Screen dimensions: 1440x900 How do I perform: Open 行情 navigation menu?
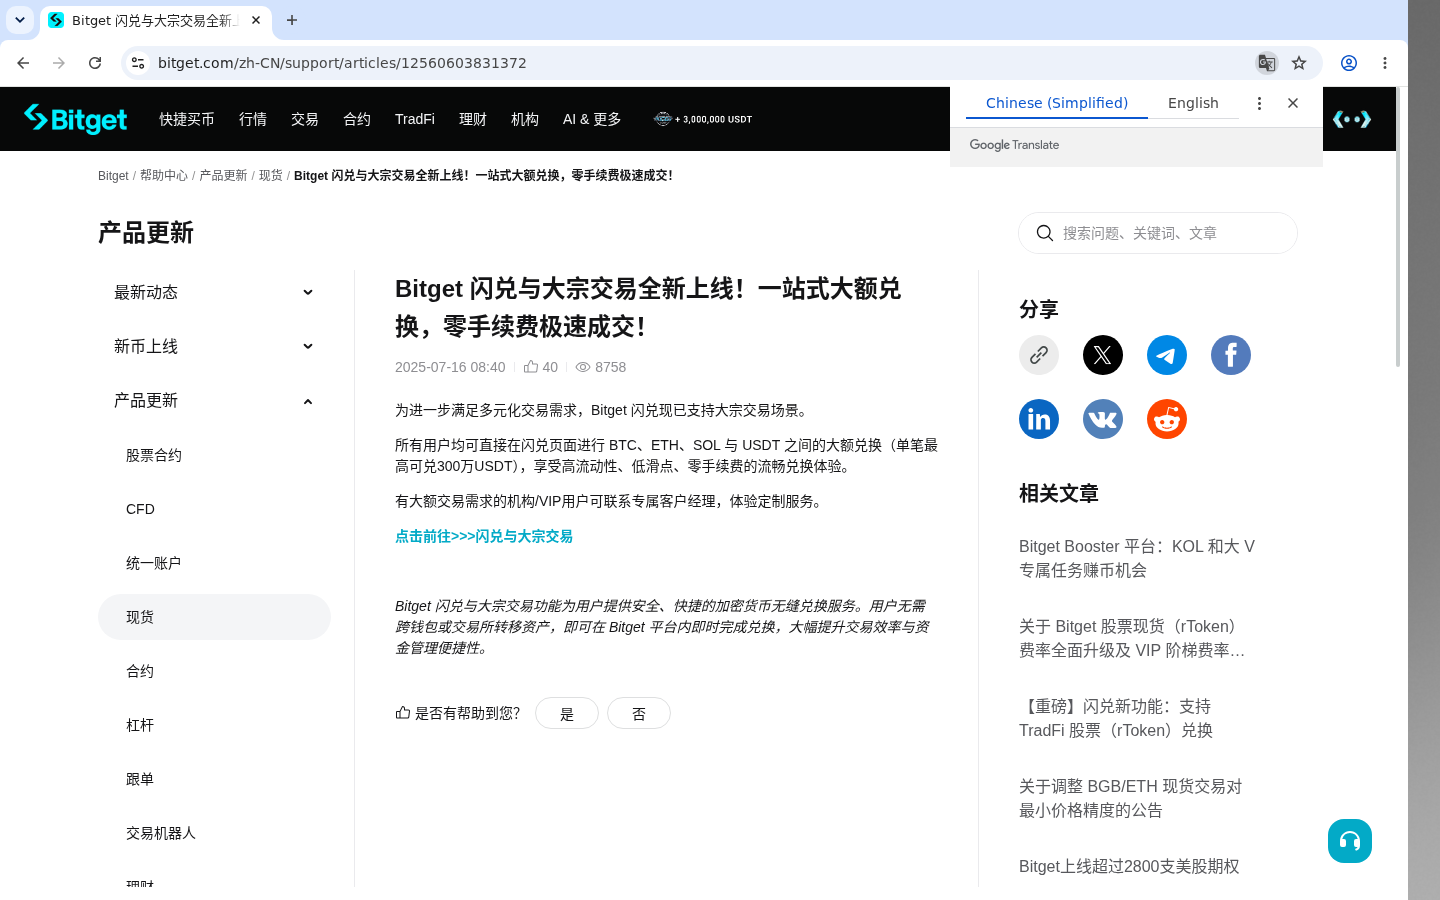coord(253,119)
